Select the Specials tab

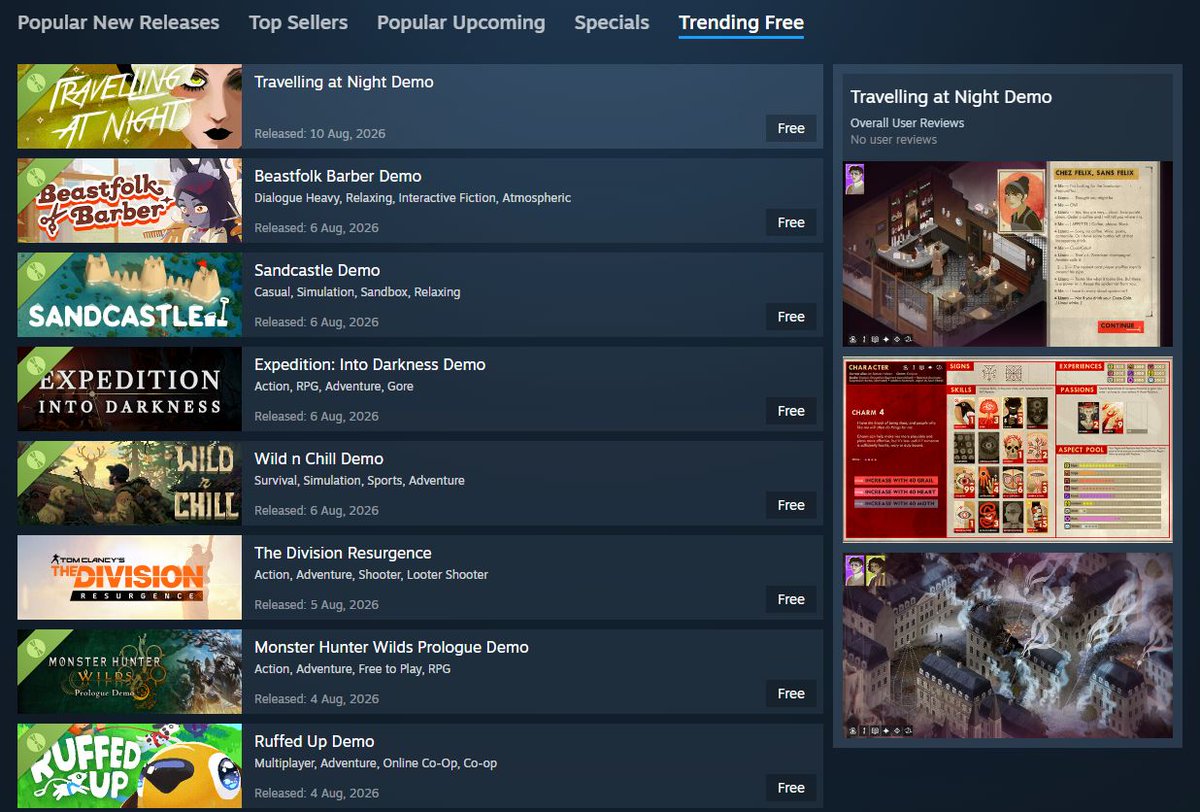point(612,22)
